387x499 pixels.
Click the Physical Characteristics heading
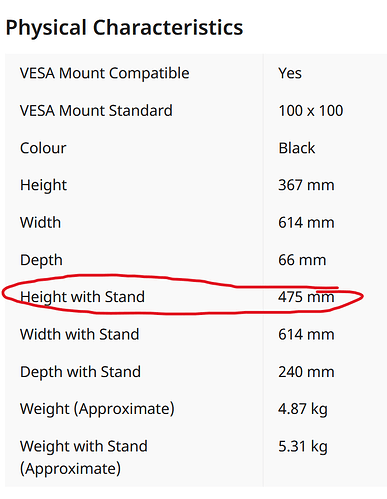(124, 27)
